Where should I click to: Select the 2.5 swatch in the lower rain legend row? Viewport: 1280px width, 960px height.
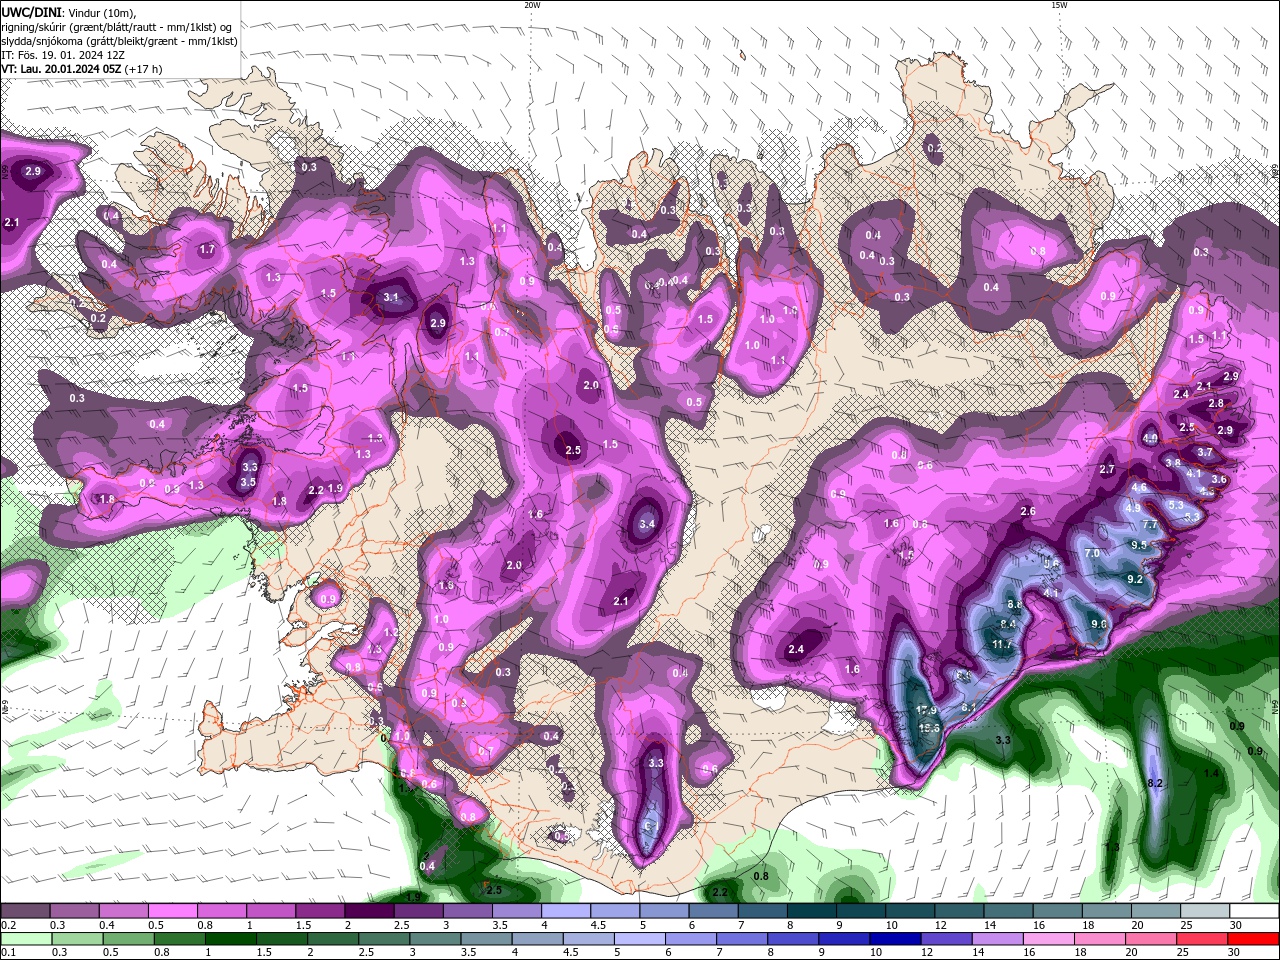coord(383,939)
